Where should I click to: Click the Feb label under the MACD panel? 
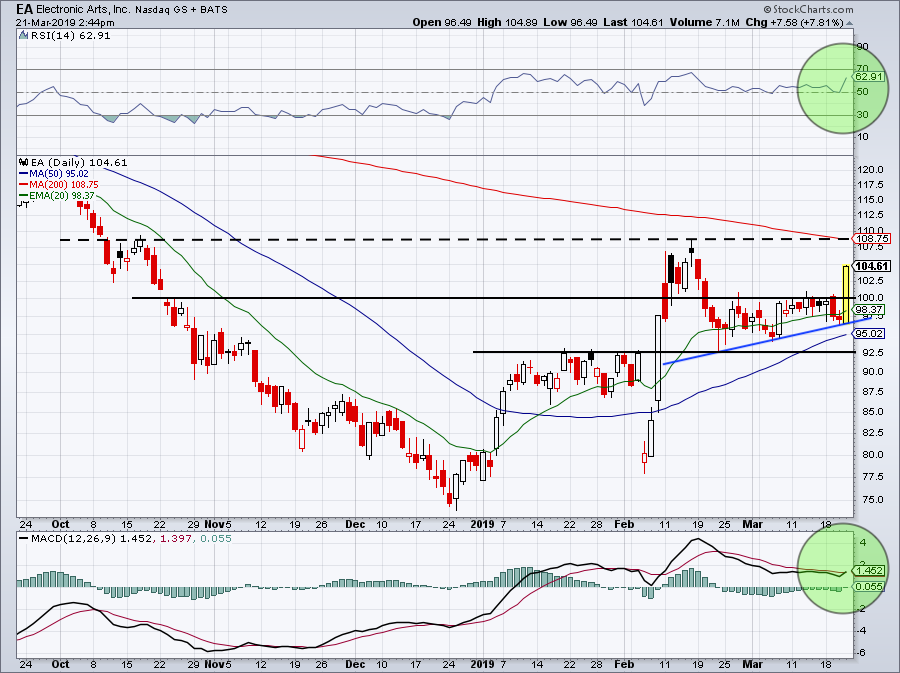pyautogui.click(x=624, y=664)
